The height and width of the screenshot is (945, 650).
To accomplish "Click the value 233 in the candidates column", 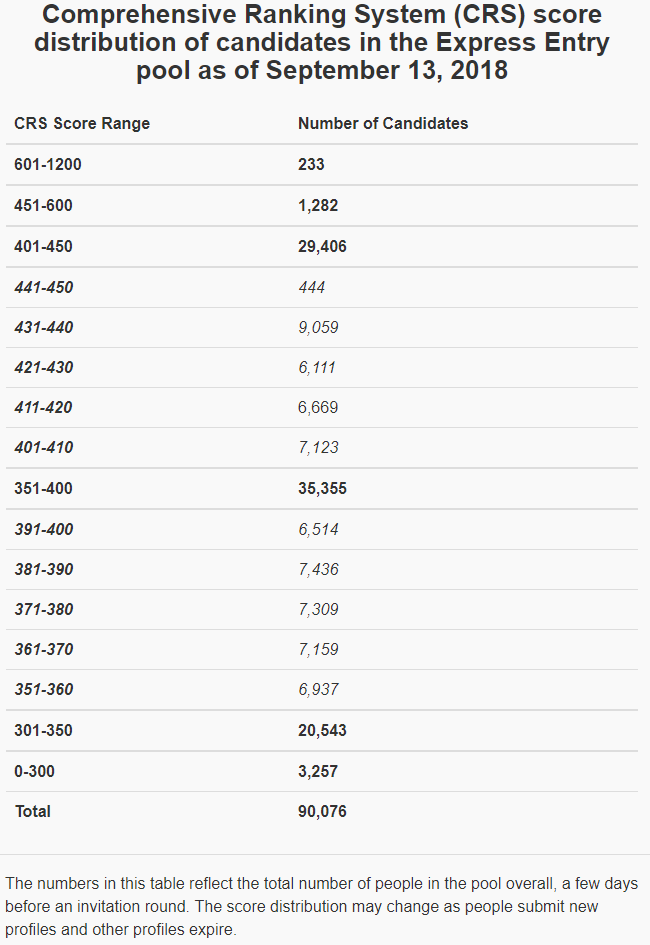I will [311, 164].
